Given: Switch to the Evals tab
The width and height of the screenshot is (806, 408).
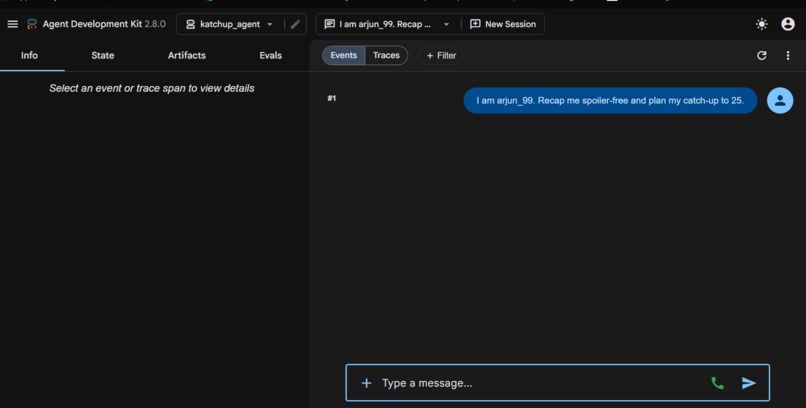Looking at the screenshot, I should tap(270, 55).
